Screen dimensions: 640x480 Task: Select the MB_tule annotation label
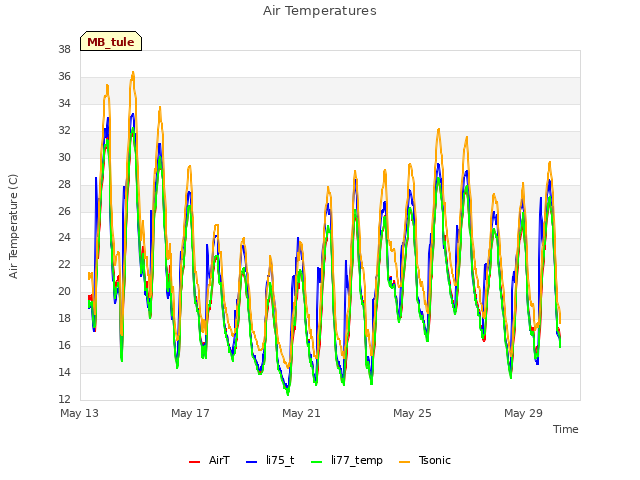tap(111, 41)
